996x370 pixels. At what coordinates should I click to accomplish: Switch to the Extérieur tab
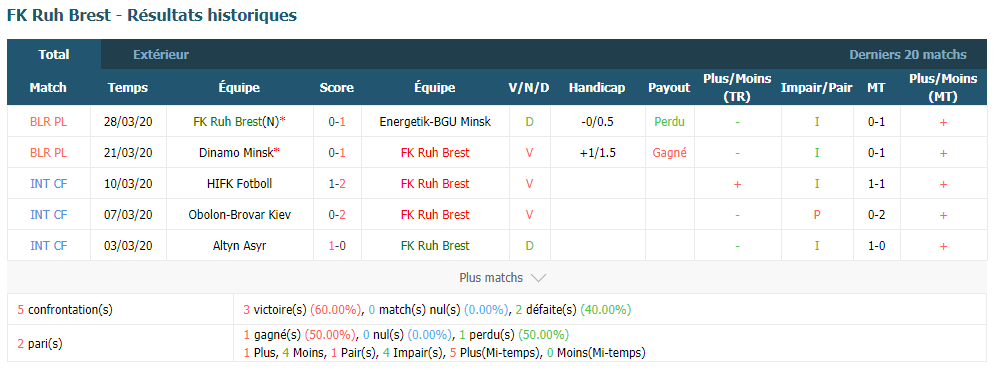161,55
